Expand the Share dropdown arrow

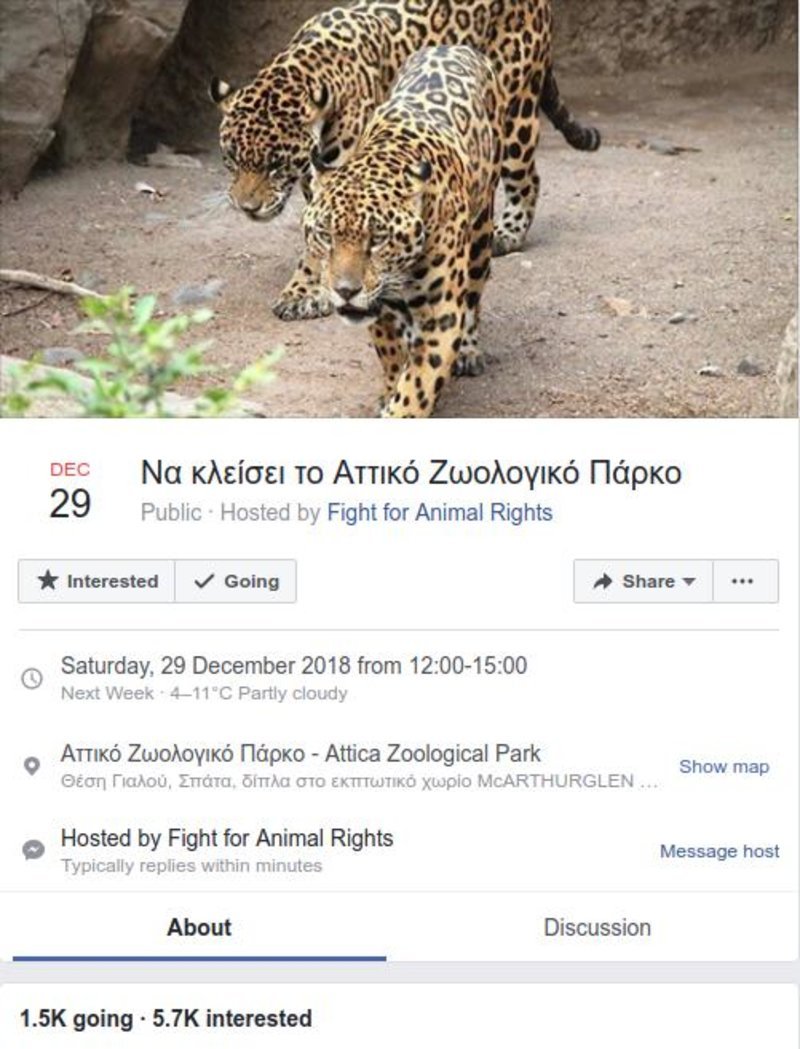pyautogui.click(x=689, y=582)
